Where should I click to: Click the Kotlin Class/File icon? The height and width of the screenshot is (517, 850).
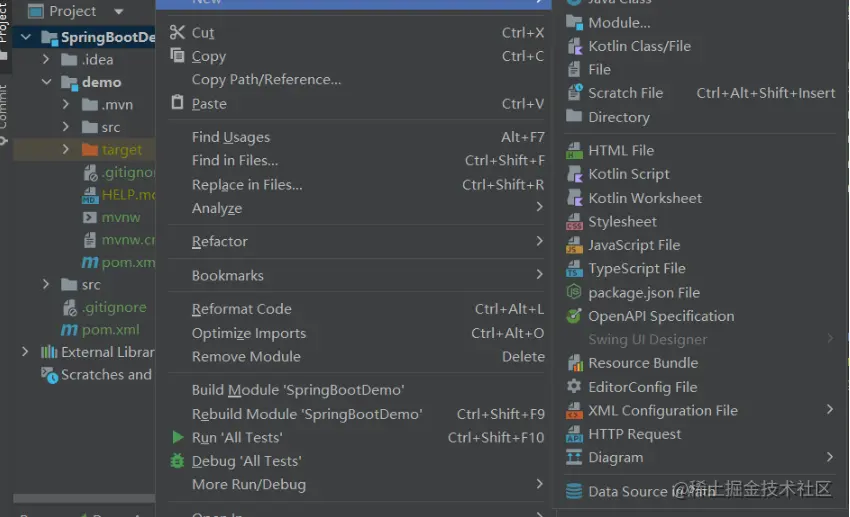574,46
